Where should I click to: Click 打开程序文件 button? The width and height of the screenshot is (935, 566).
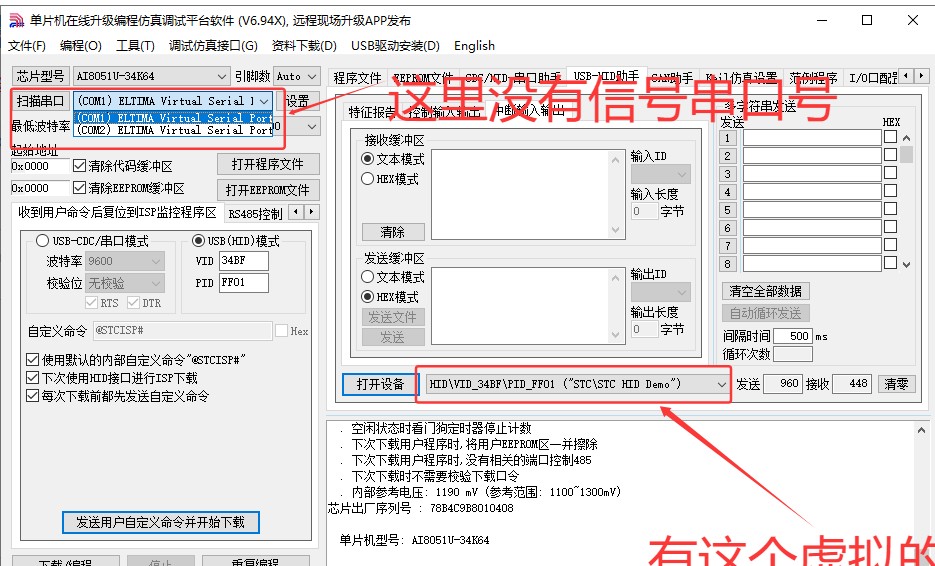pyautogui.click(x=268, y=164)
